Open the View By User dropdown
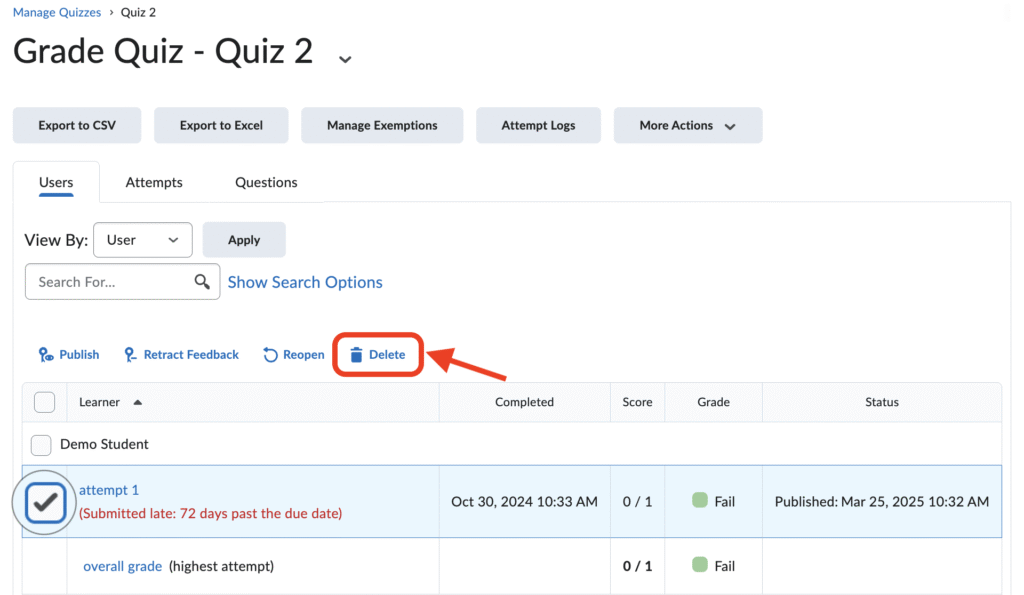 [x=143, y=240]
